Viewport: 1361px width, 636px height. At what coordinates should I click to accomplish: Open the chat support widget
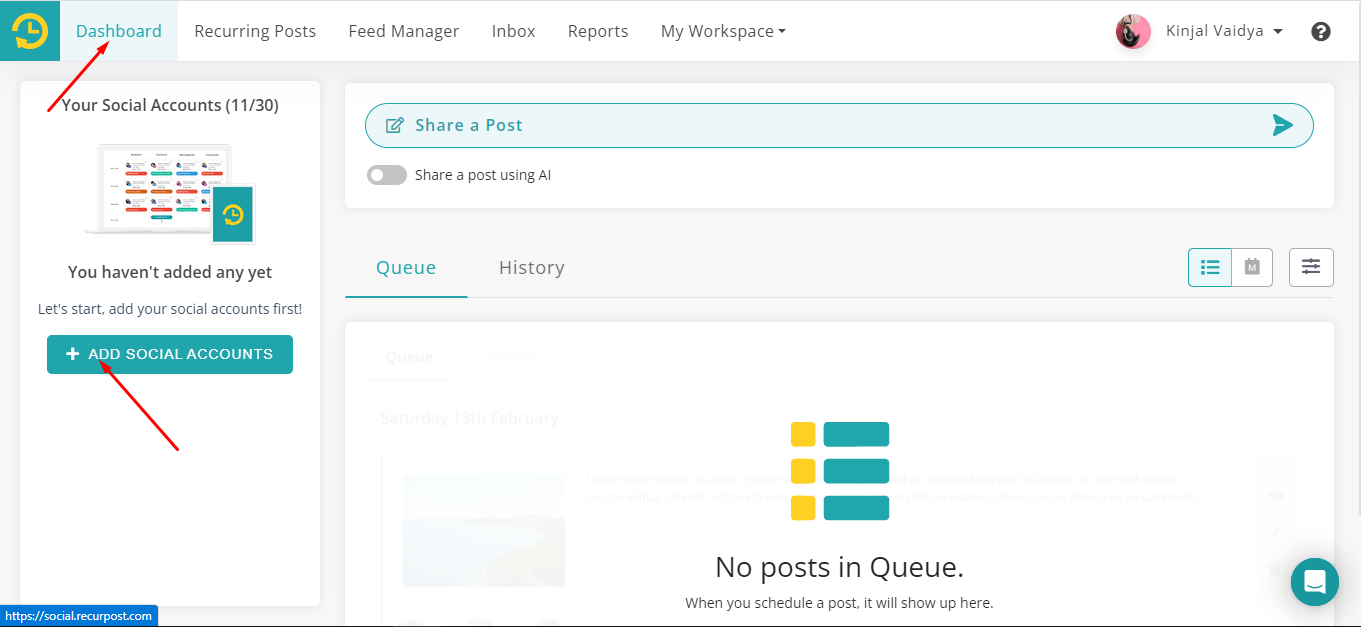point(1315,582)
